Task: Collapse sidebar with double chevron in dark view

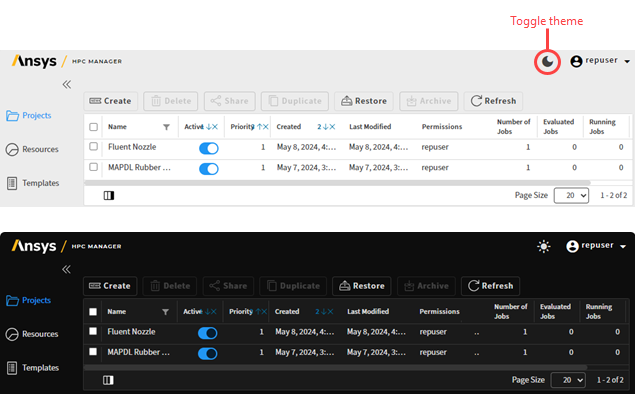Action: (x=66, y=269)
